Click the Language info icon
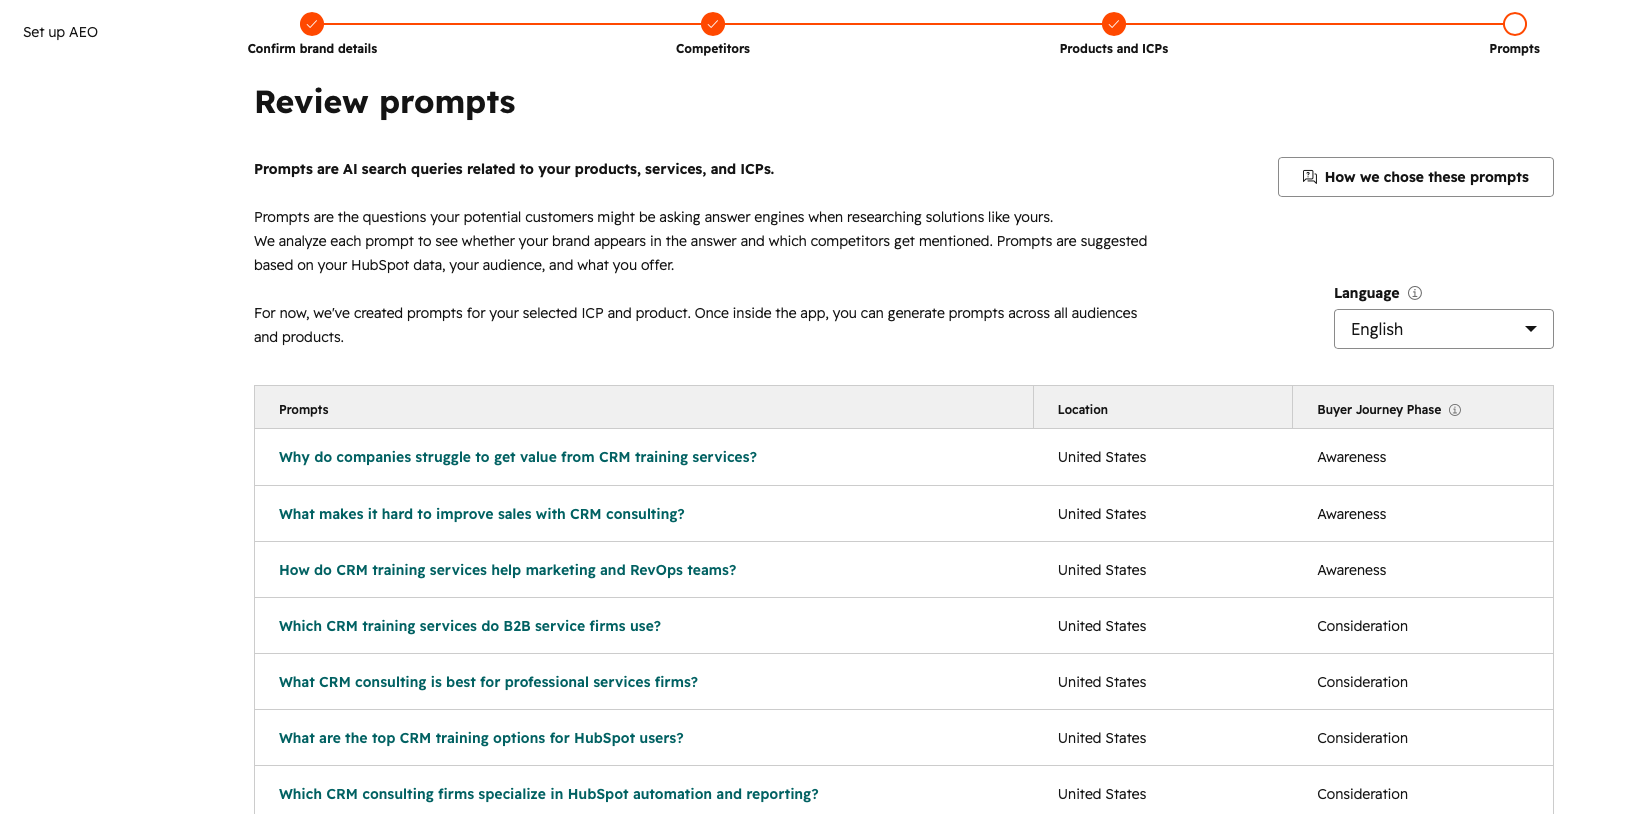1652x814 pixels. [1415, 293]
